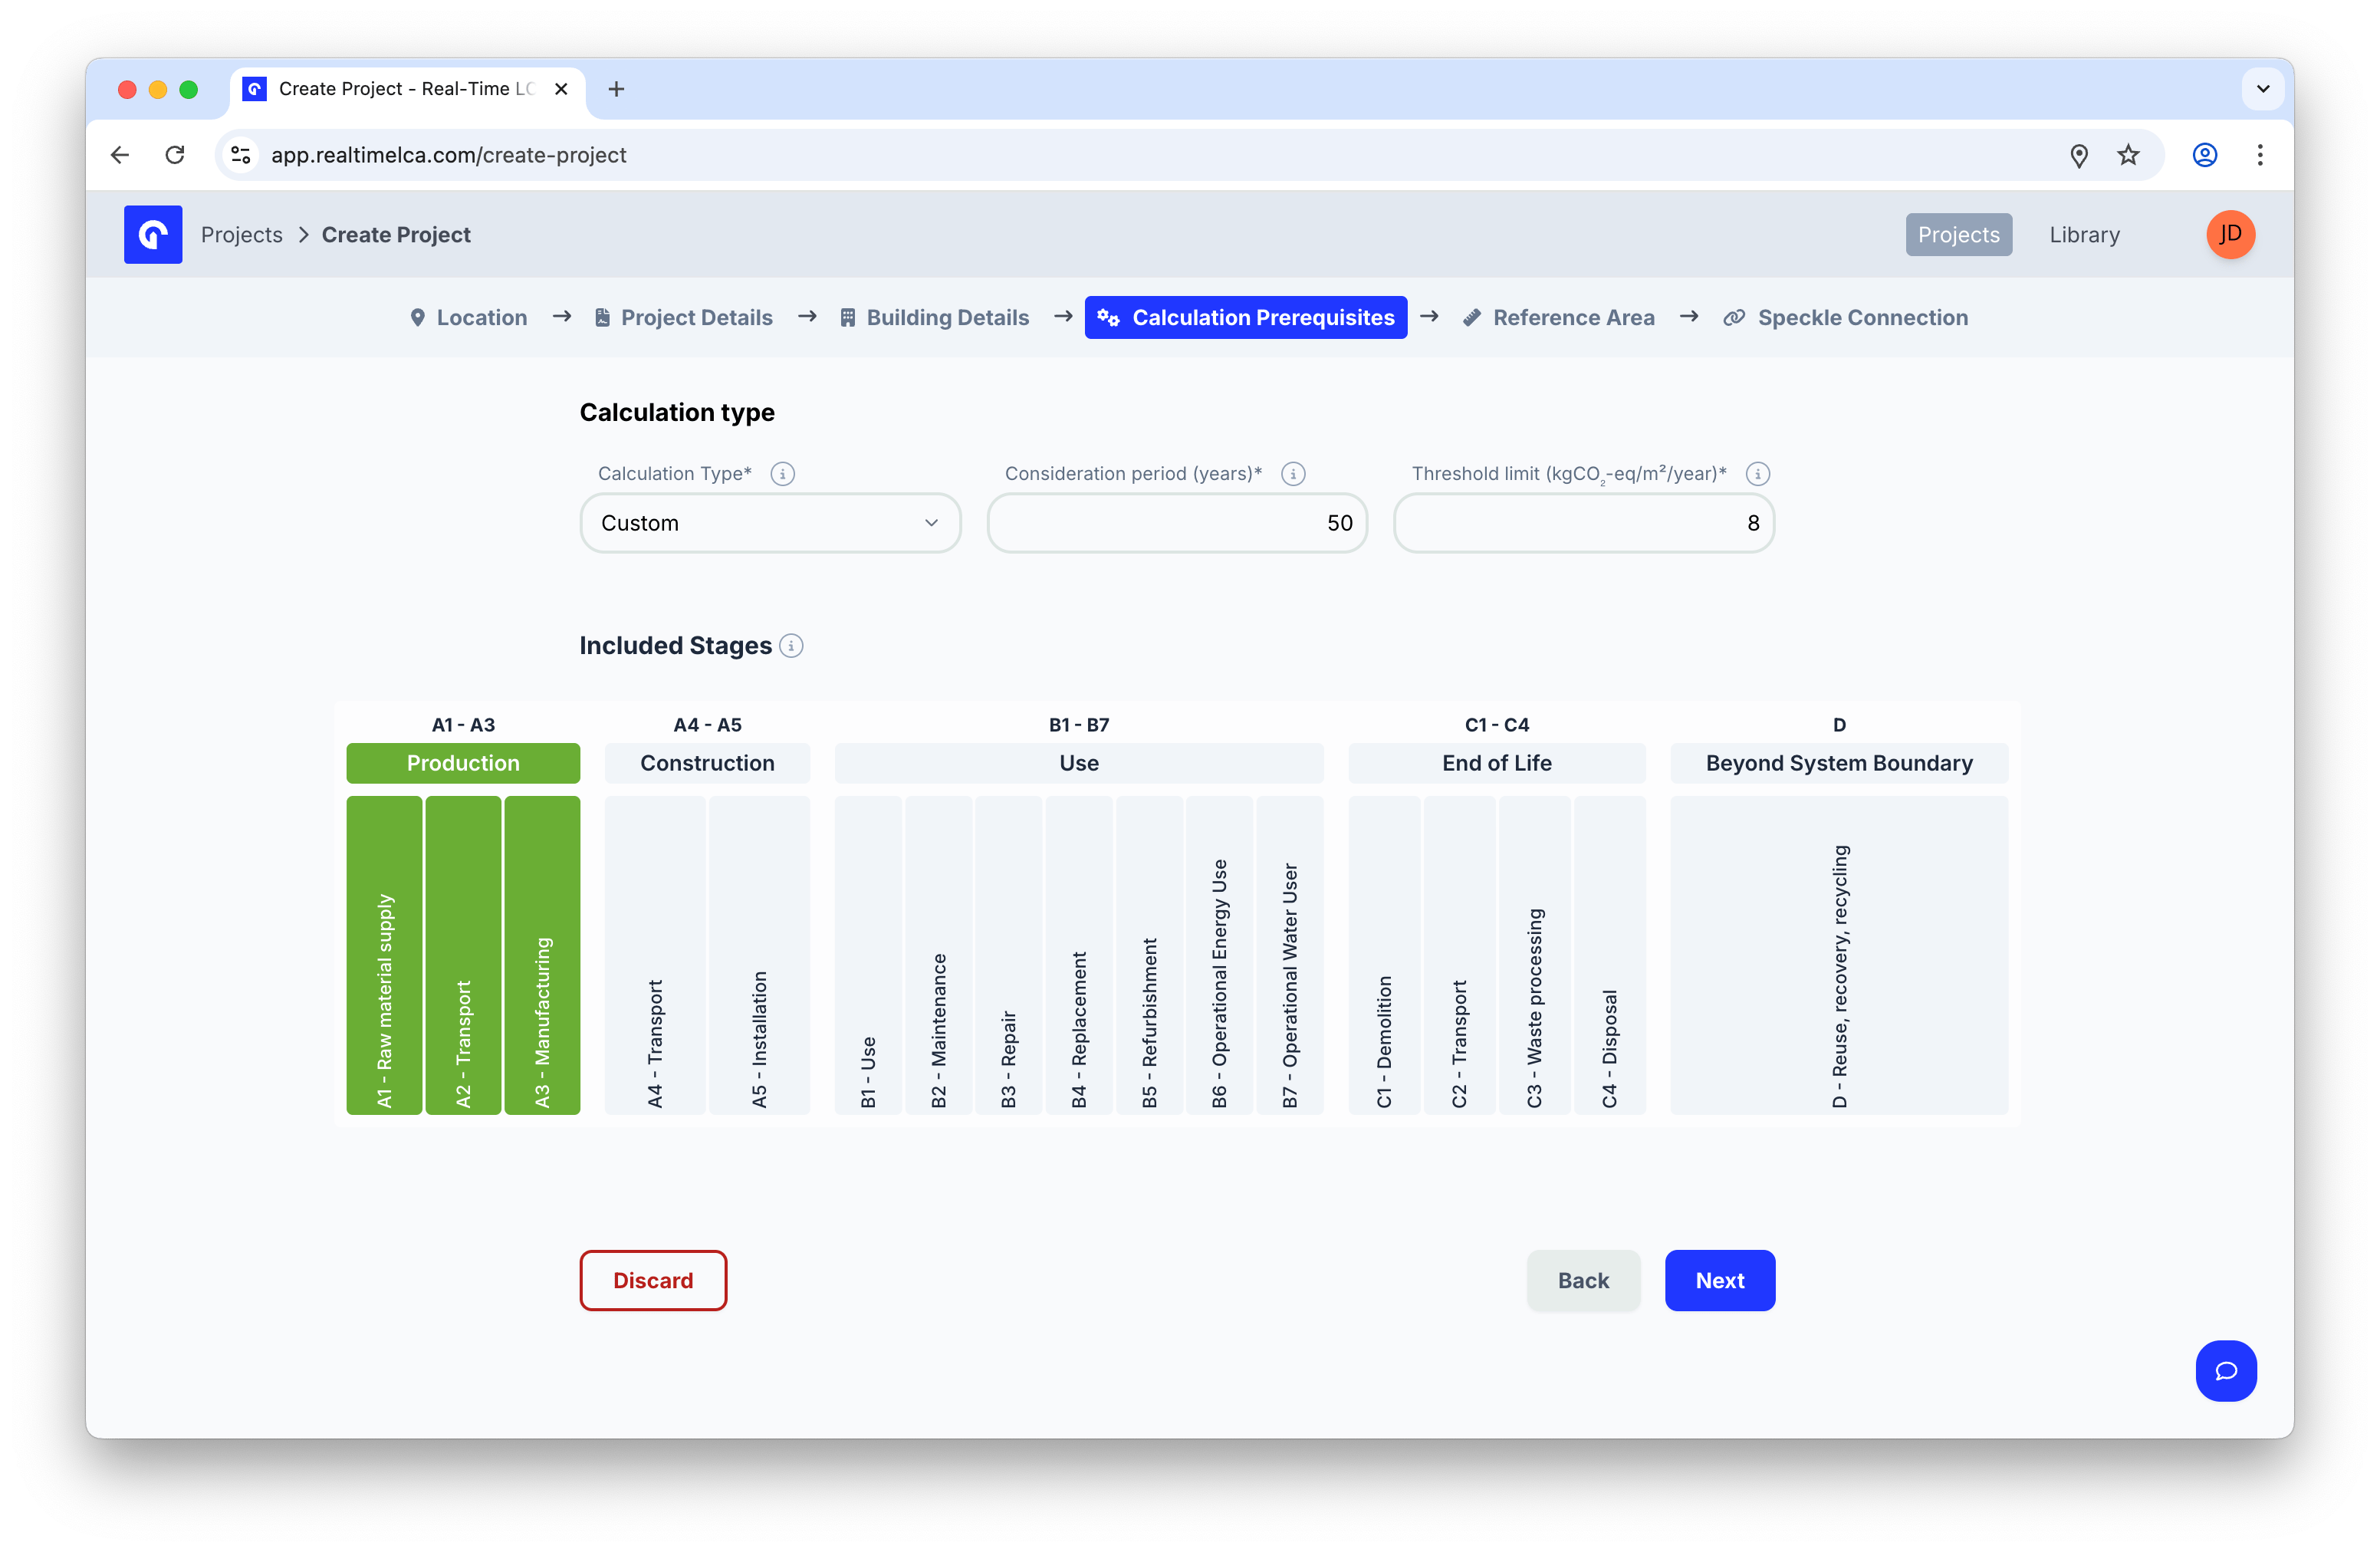Image resolution: width=2380 pixels, height=1552 pixels.
Task: Click the Consideration period info icon
Action: [x=1293, y=474]
